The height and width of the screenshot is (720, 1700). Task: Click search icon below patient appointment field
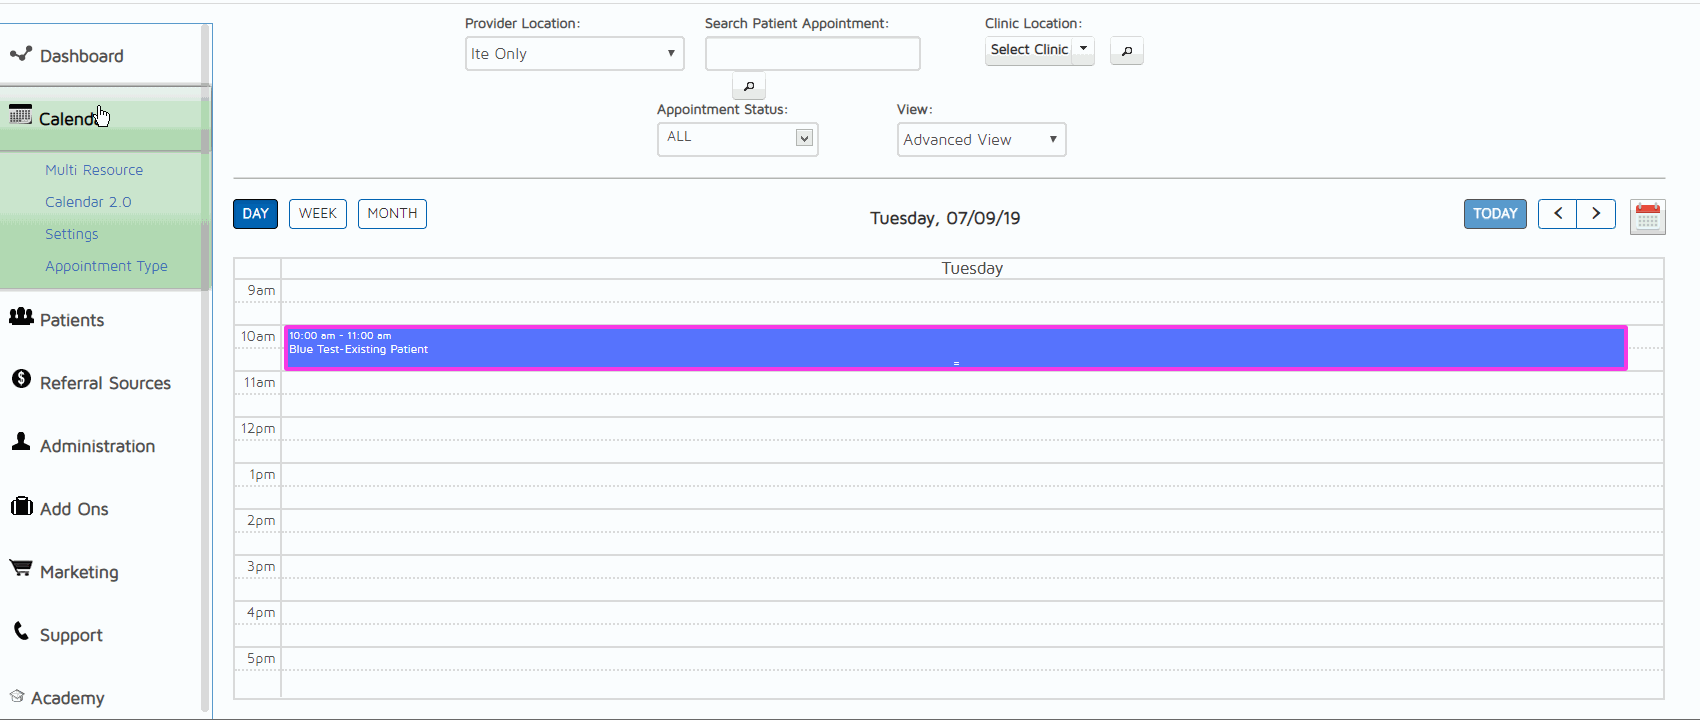tap(748, 86)
